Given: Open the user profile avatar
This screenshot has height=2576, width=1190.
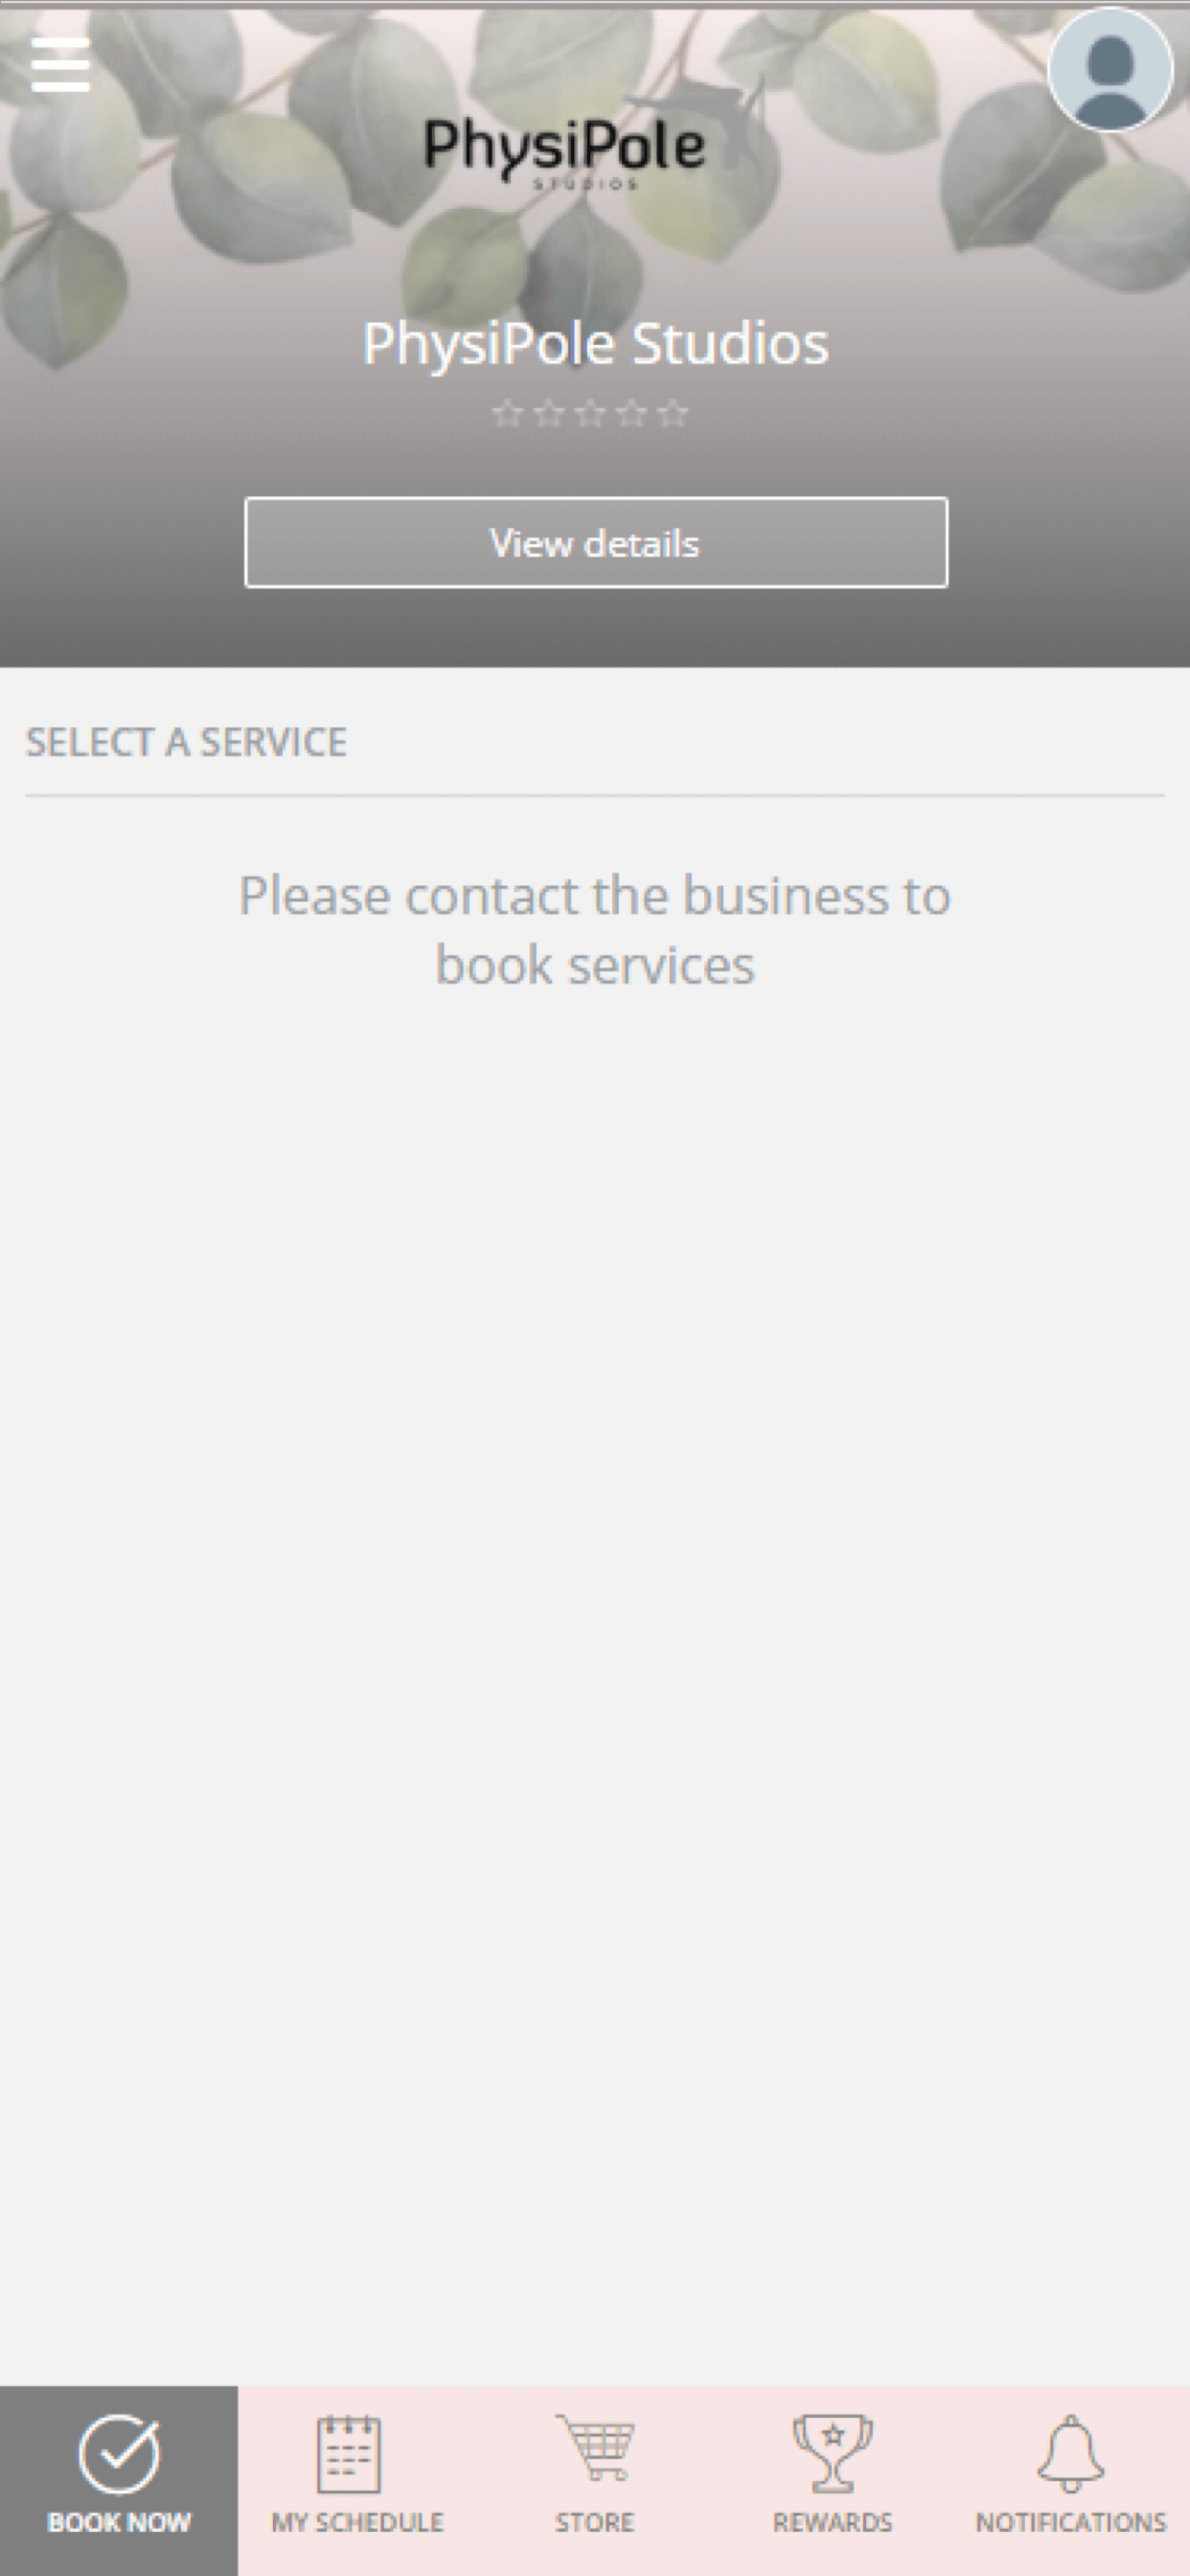Looking at the screenshot, I should (x=1110, y=69).
